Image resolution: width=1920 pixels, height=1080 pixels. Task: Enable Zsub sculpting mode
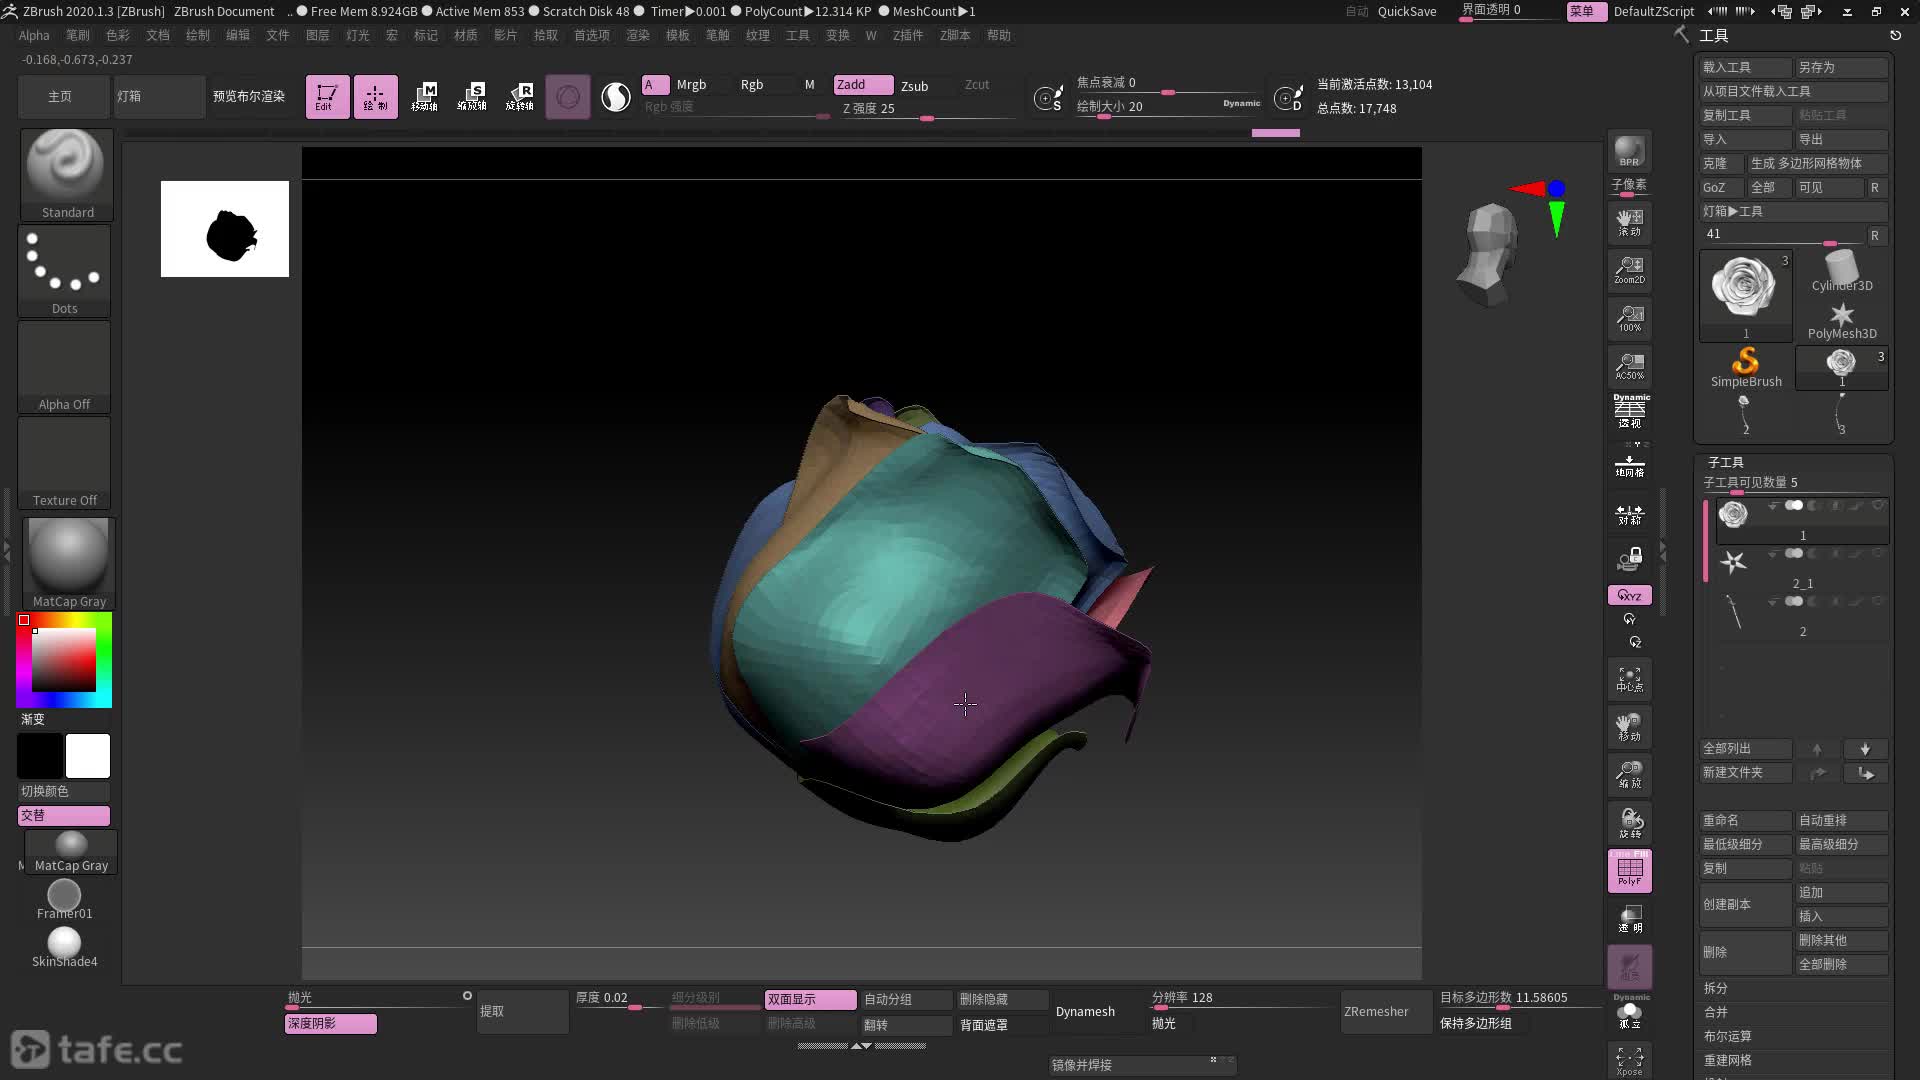point(914,86)
